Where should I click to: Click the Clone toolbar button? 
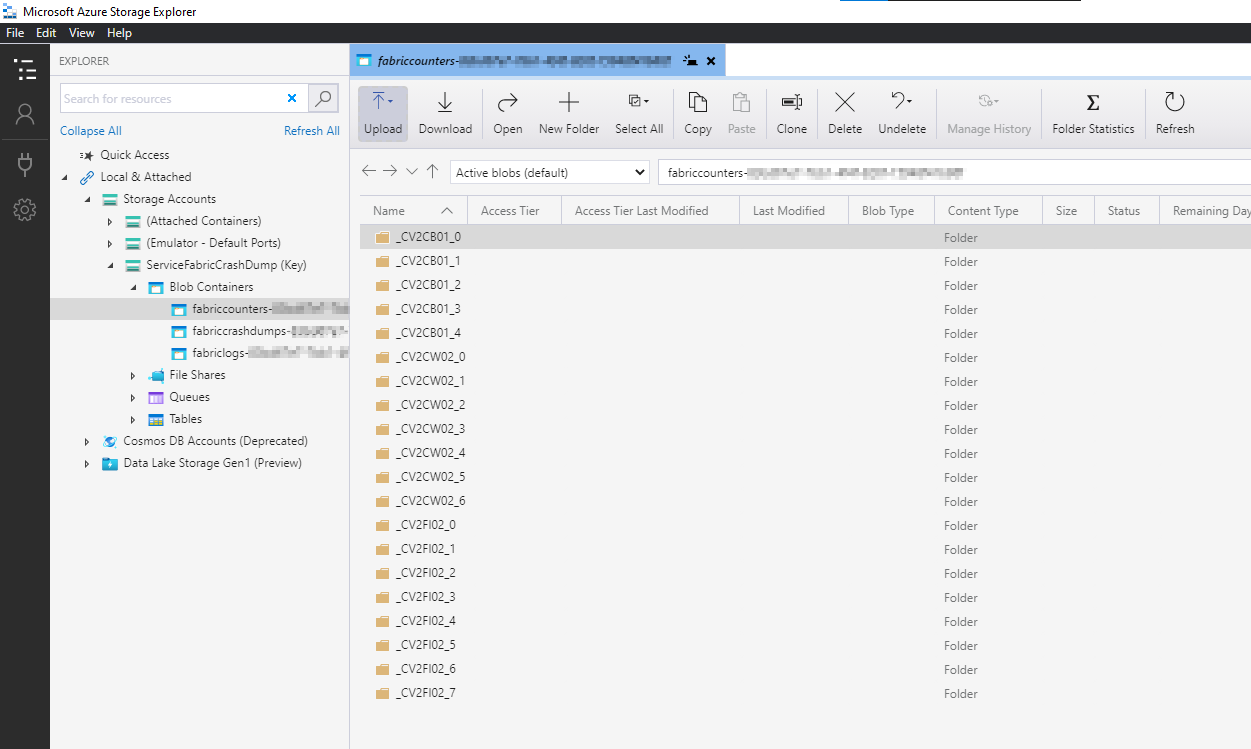click(792, 113)
